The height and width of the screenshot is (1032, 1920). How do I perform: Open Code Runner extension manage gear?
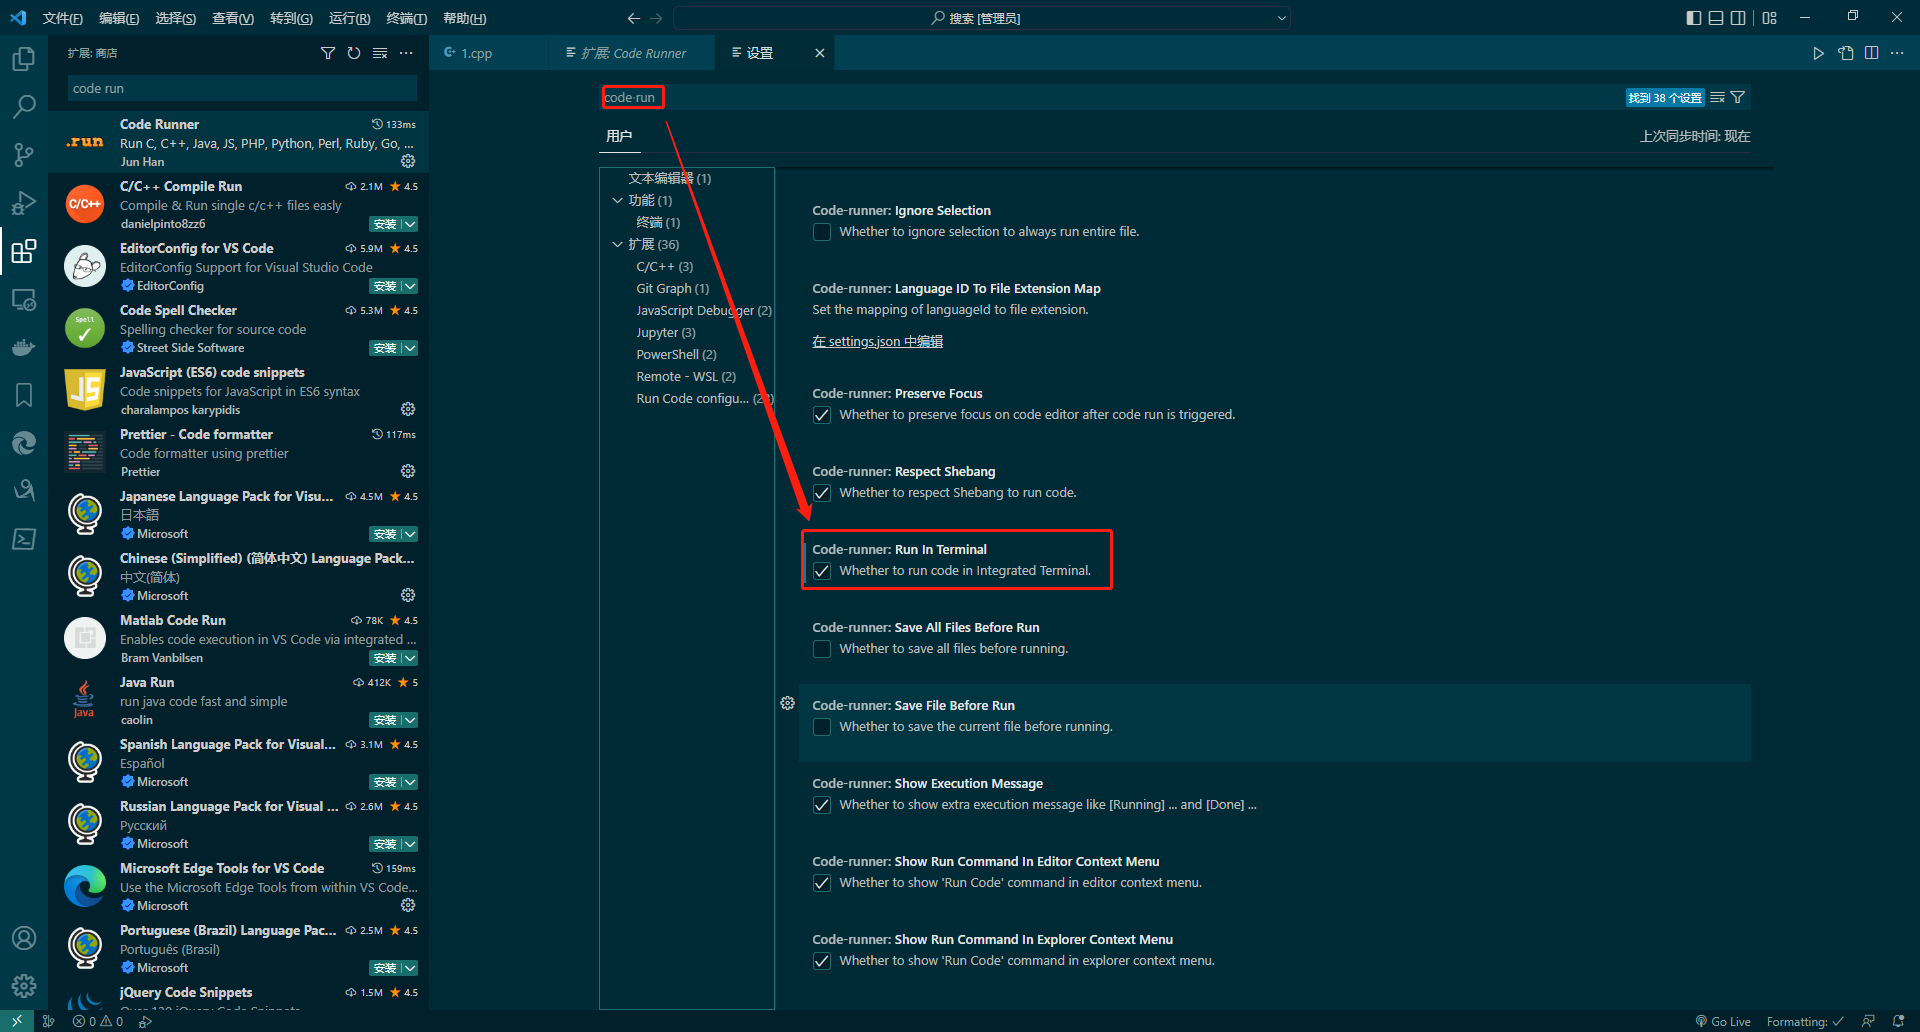(408, 161)
